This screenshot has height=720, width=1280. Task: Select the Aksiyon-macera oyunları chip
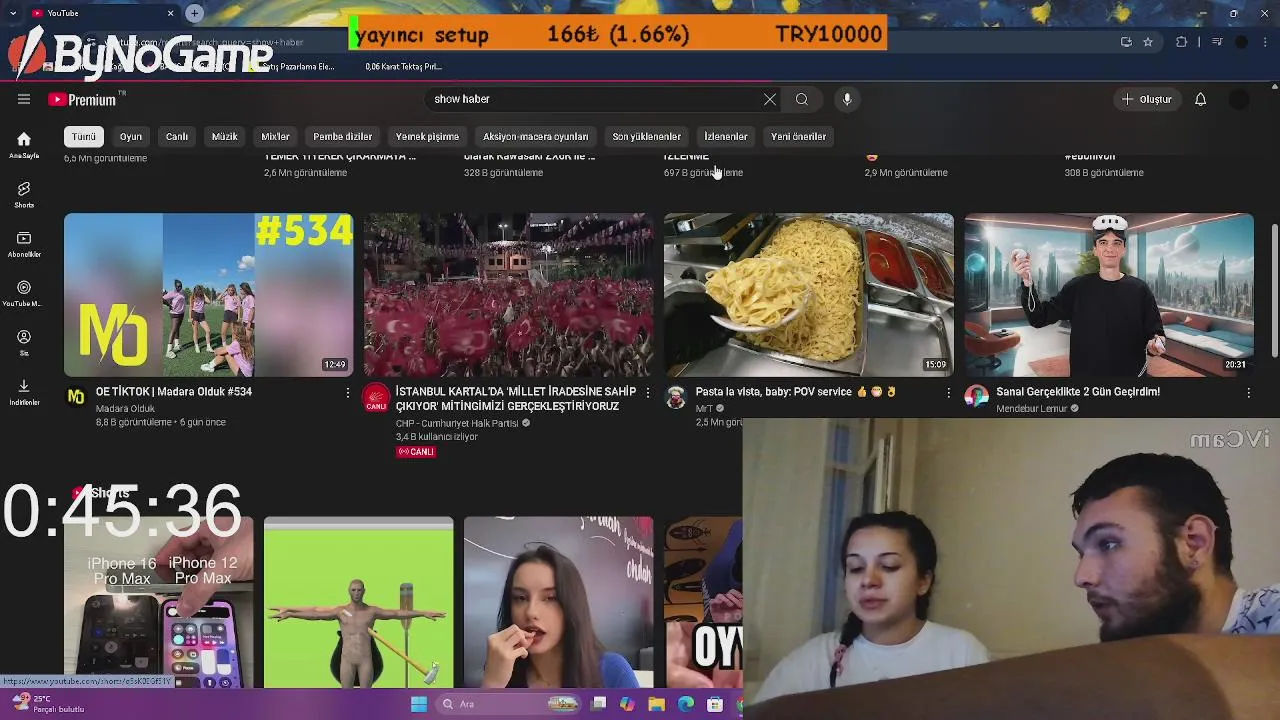(x=536, y=136)
